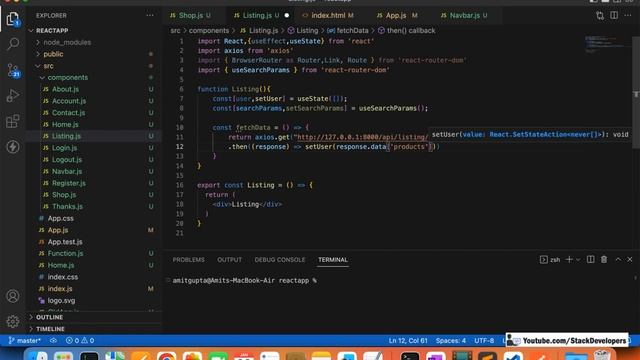
Task: Open Register.js in the explorer
Action: pos(69,183)
